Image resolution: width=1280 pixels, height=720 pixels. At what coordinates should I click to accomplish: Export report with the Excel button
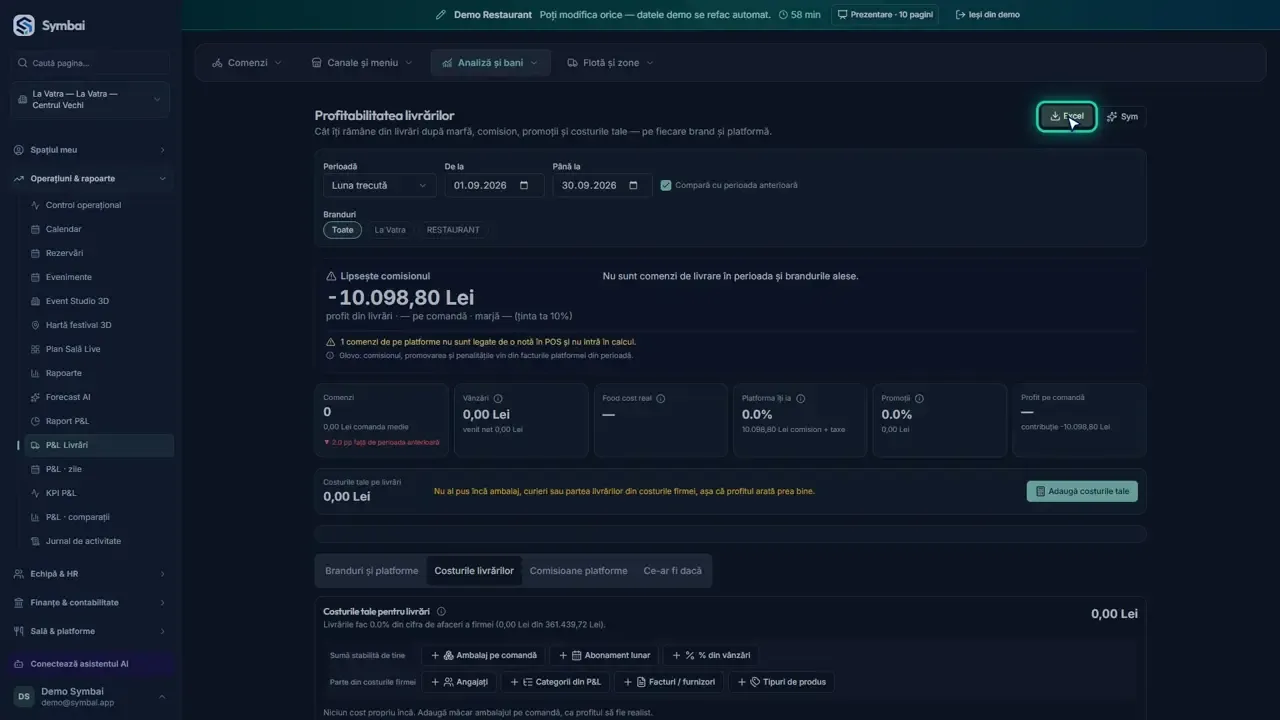coord(1067,117)
